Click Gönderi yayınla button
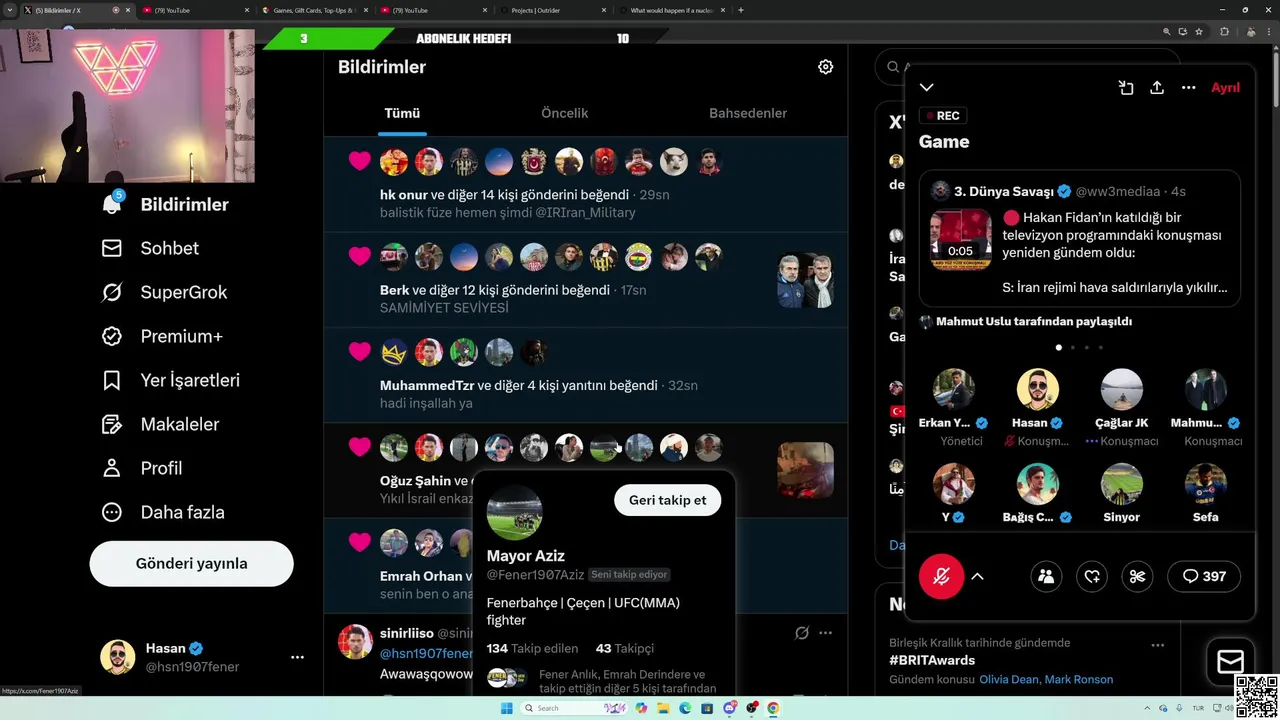Image resolution: width=1280 pixels, height=720 pixels. [191, 563]
